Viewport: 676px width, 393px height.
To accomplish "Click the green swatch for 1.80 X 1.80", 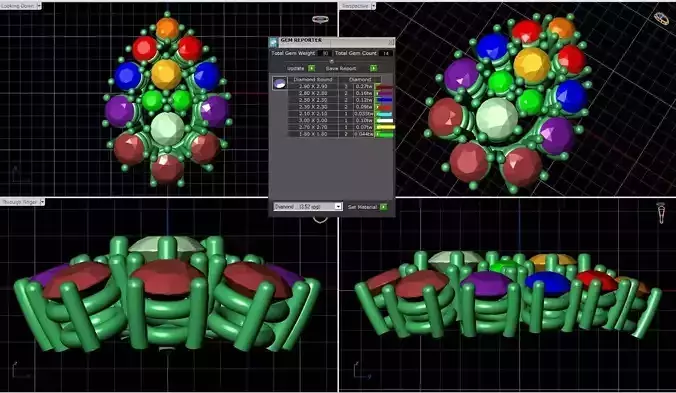I will (x=385, y=134).
